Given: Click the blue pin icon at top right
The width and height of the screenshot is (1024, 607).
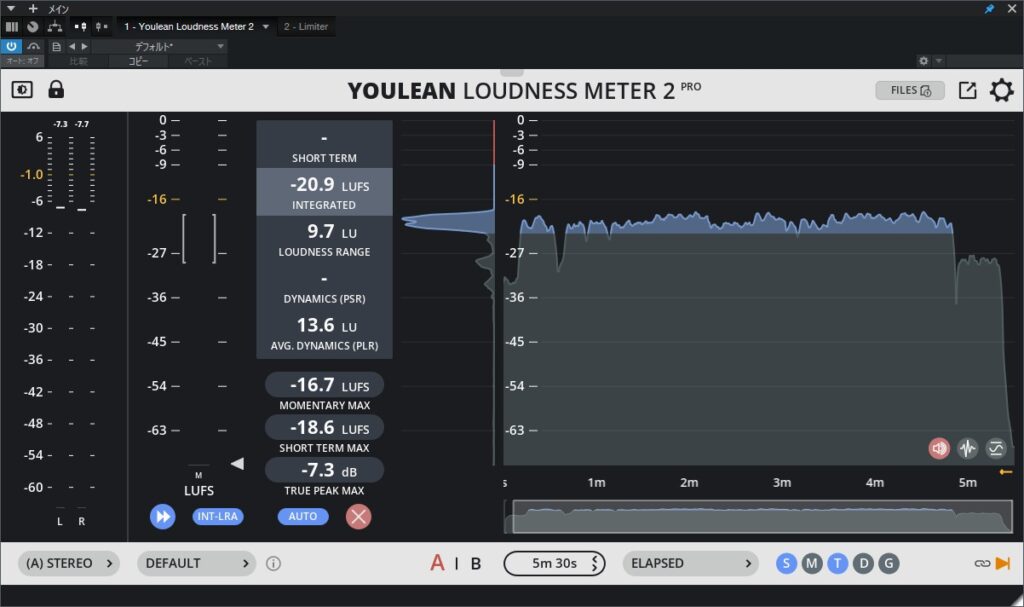Looking at the screenshot, I should click(989, 8).
